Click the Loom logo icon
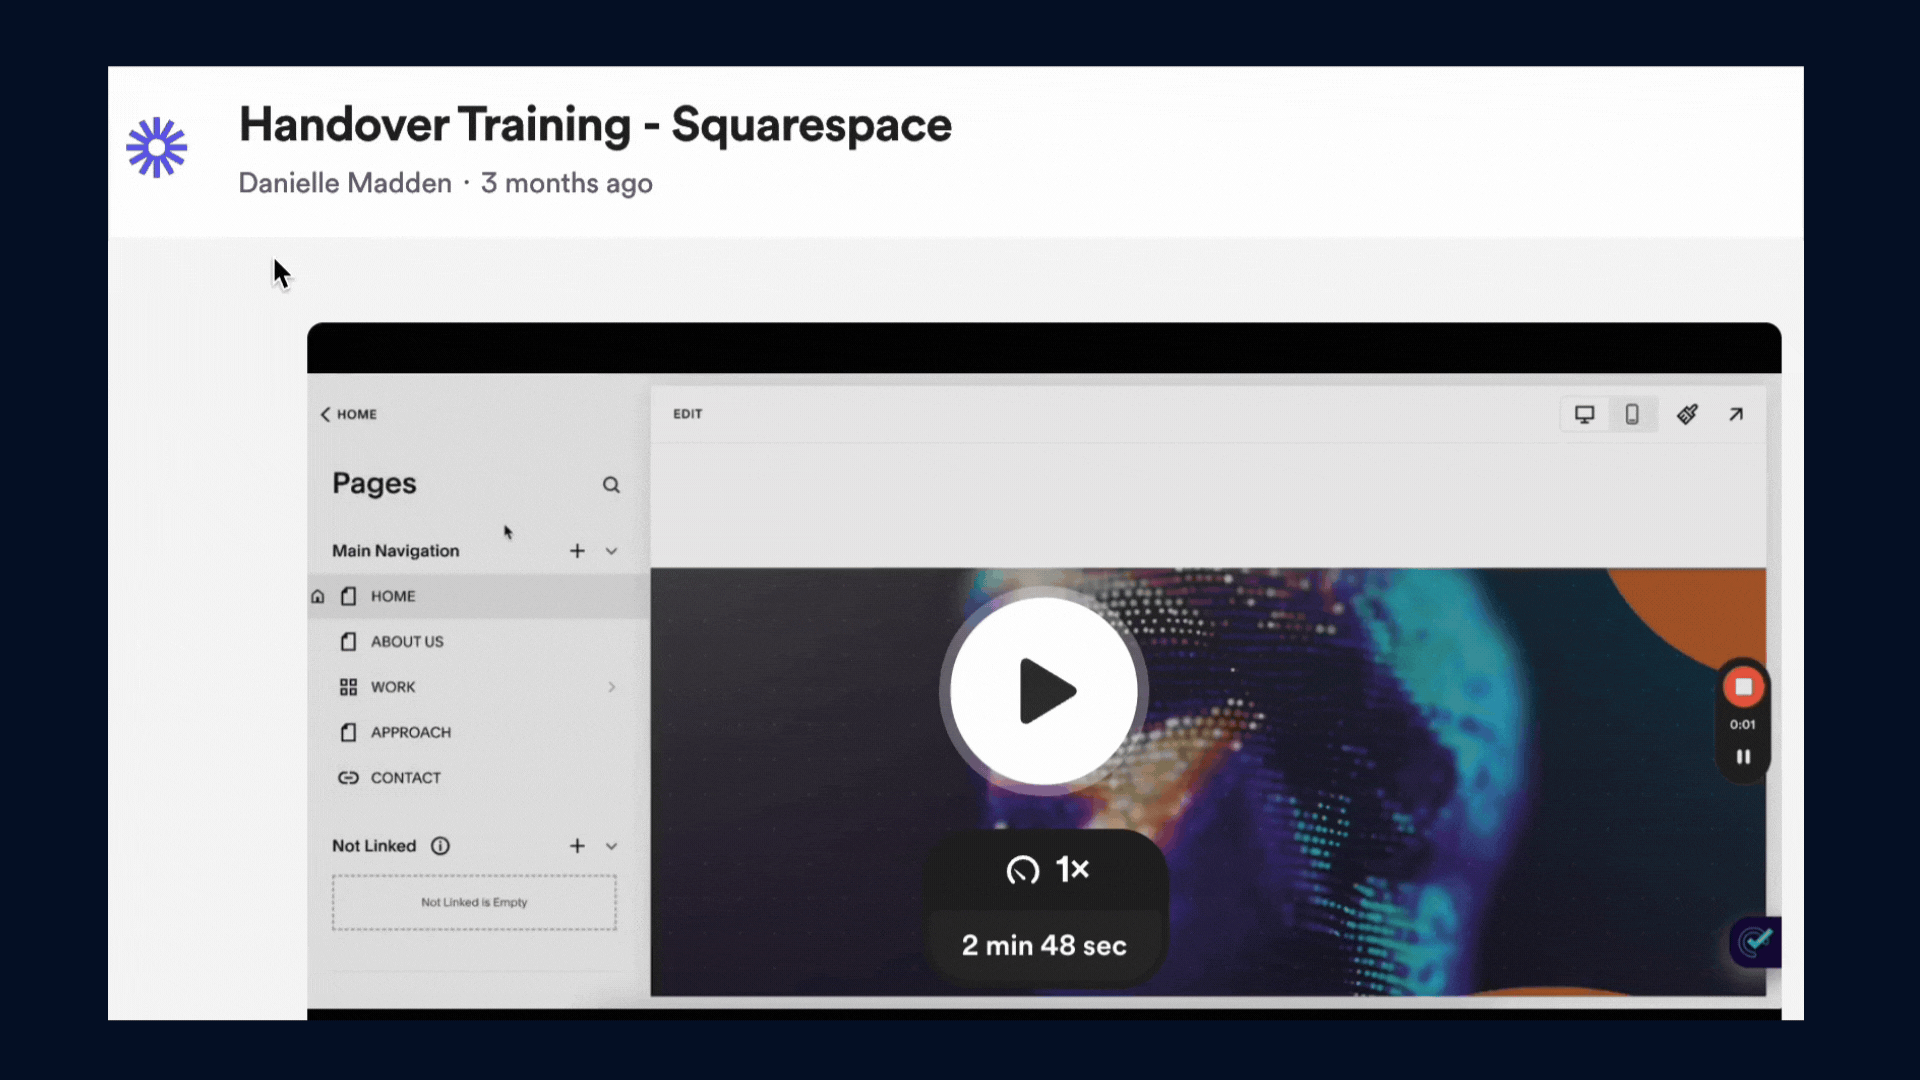1920x1080 pixels. (156, 148)
